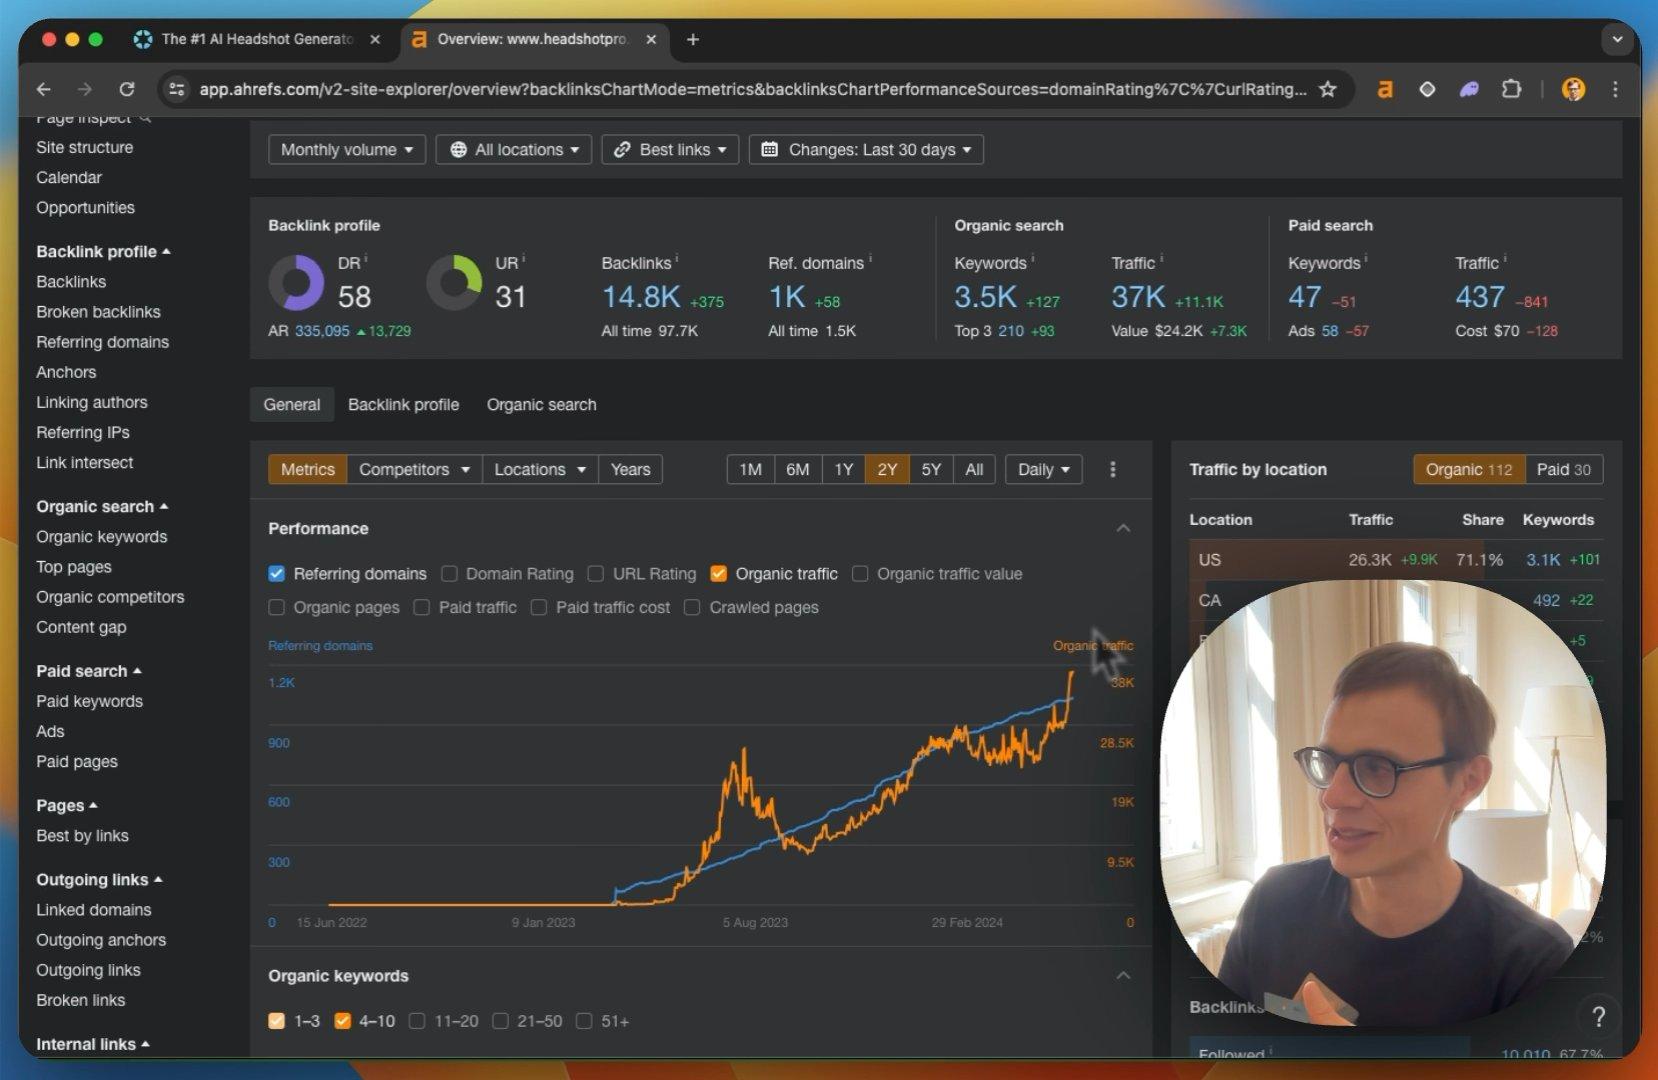The height and width of the screenshot is (1080, 1658).
Task: Click the browser forward arrow
Action: (85, 89)
